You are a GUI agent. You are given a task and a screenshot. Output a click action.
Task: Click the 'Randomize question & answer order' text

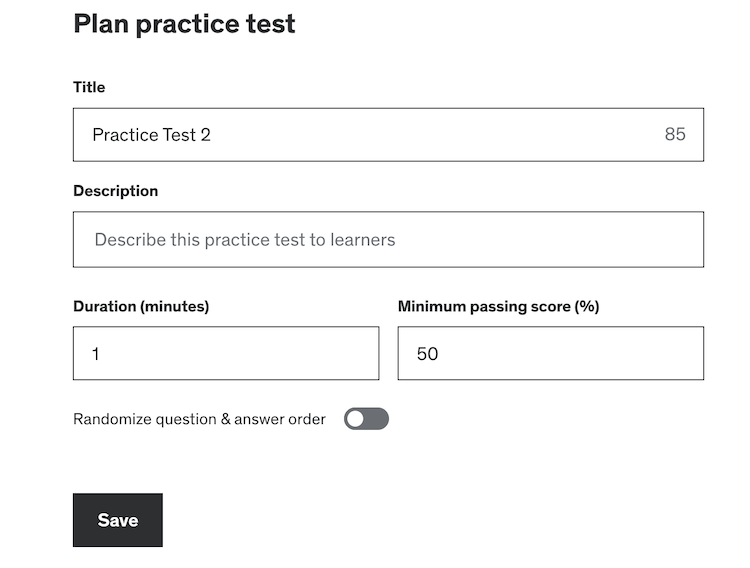199,419
